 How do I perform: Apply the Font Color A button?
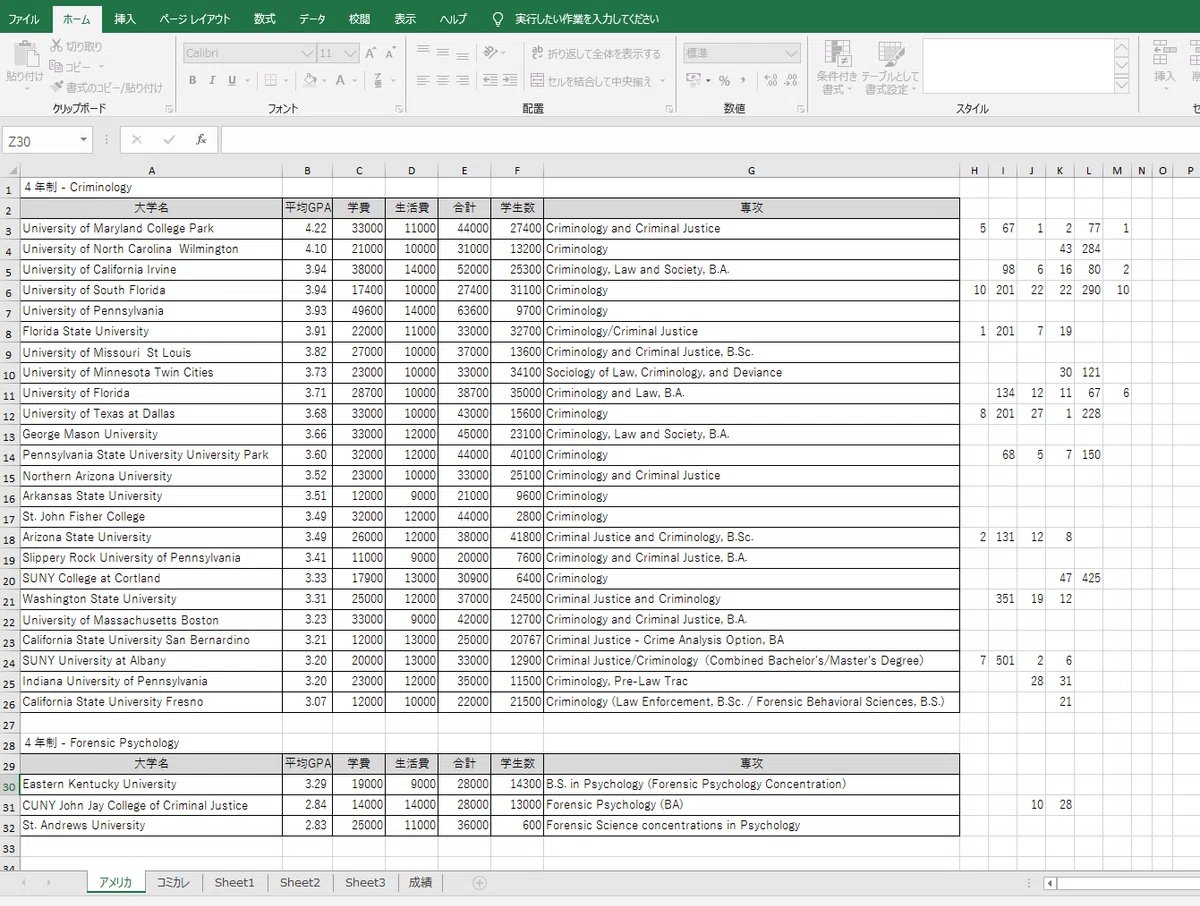(340, 81)
